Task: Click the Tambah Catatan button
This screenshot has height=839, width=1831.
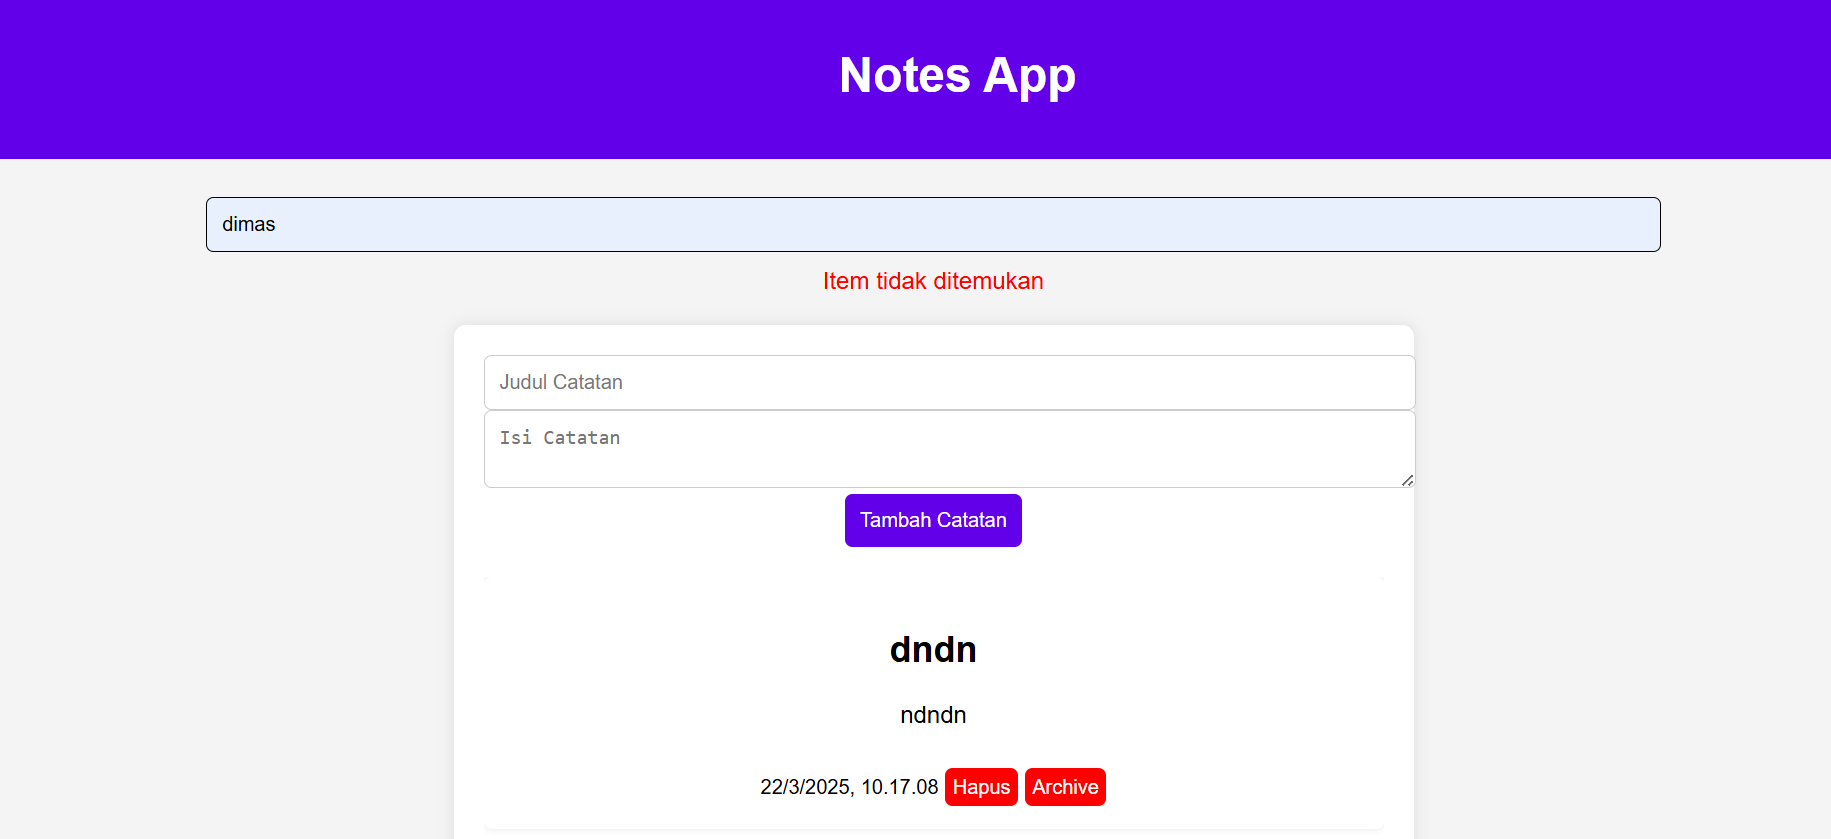Action: pyautogui.click(x=933, y=520)
